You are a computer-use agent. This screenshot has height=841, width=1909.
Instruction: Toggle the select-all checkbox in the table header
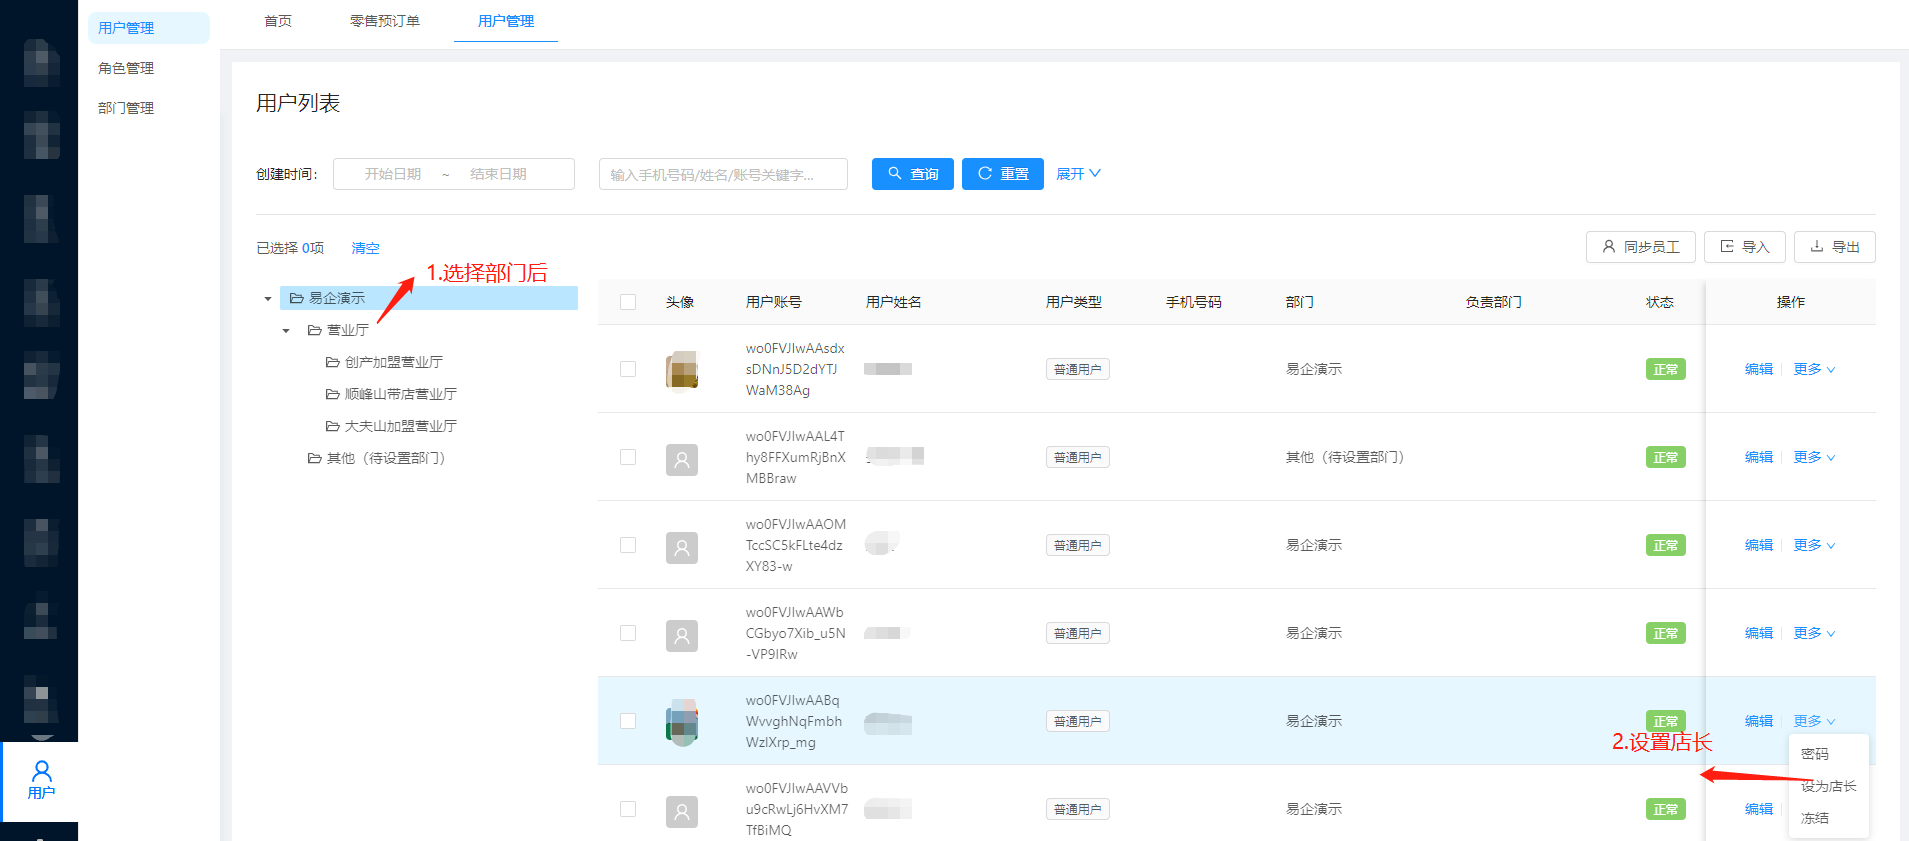[x=628, y=302]
